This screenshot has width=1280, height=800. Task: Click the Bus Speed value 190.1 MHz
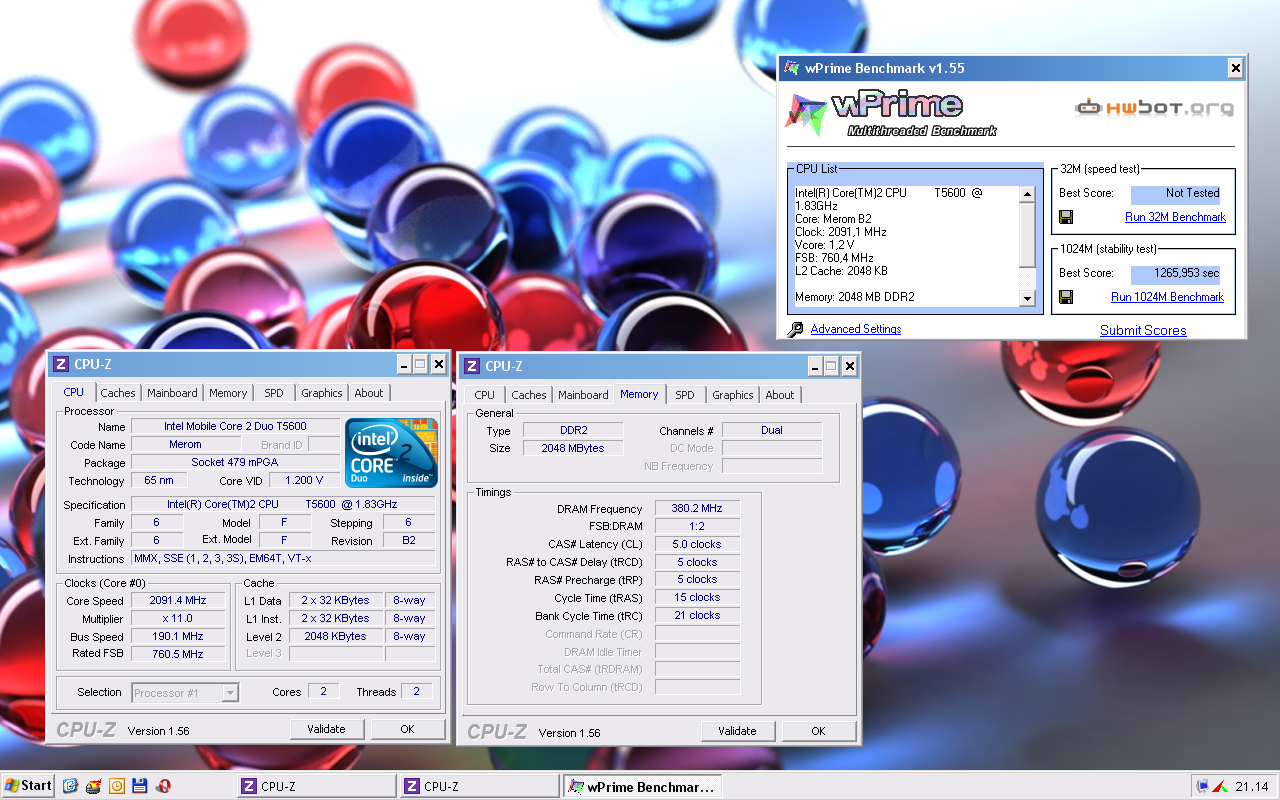click(x=178, y=637)
